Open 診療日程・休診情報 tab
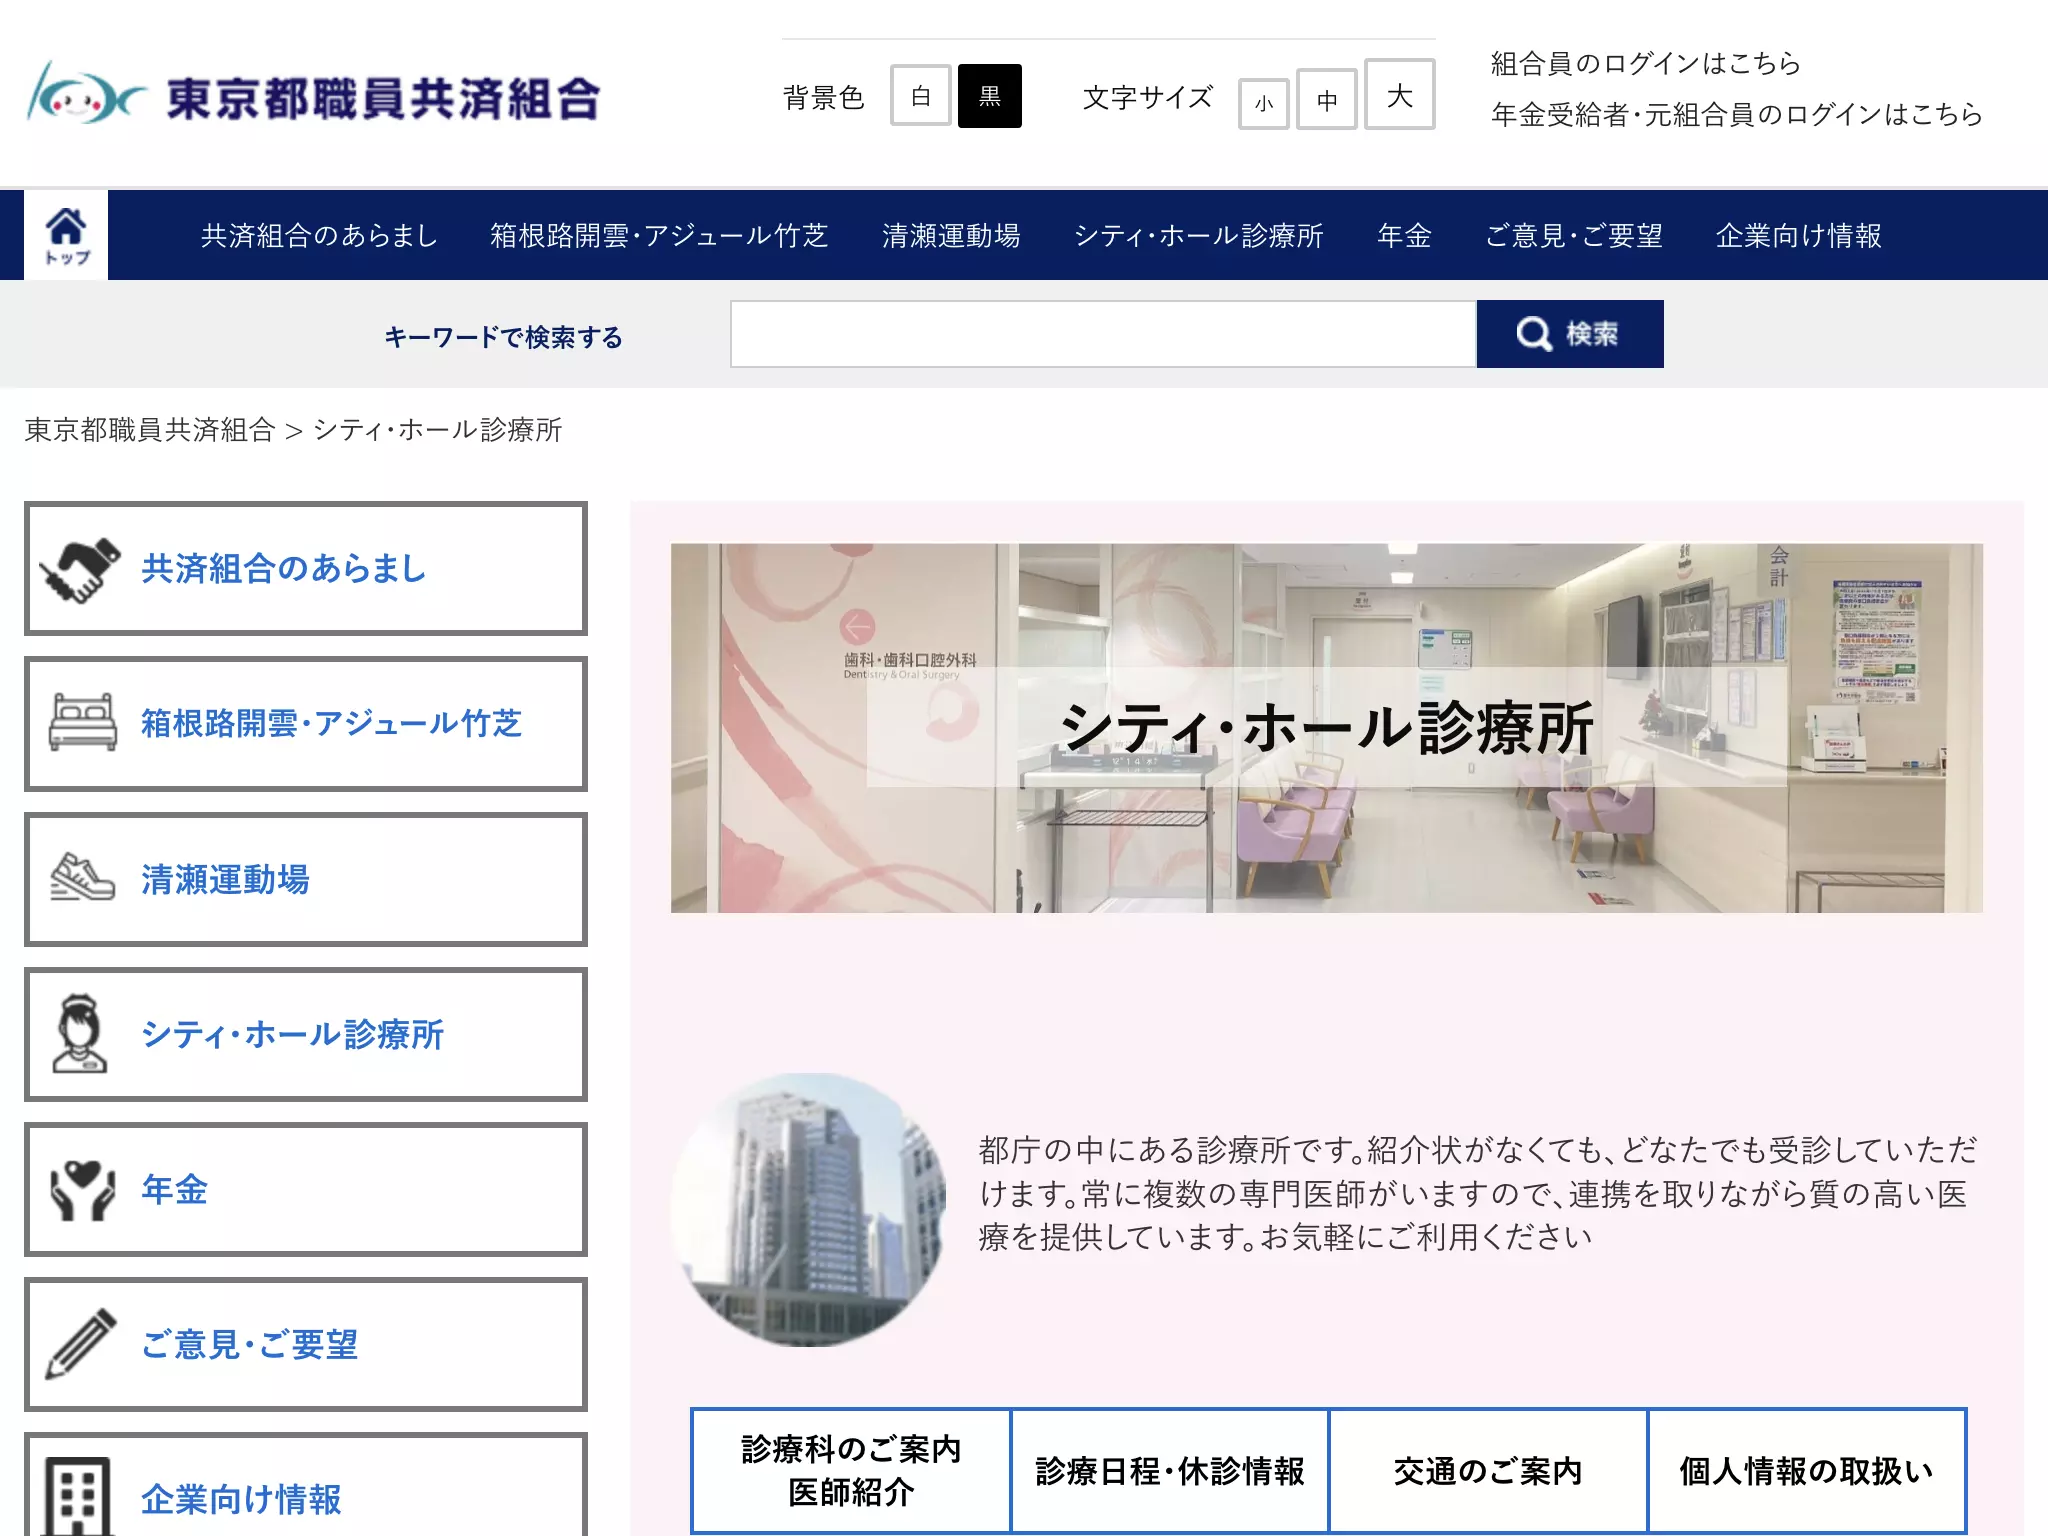Viewport: 2048px width, 1536px height. [x=1169, y=1471]
